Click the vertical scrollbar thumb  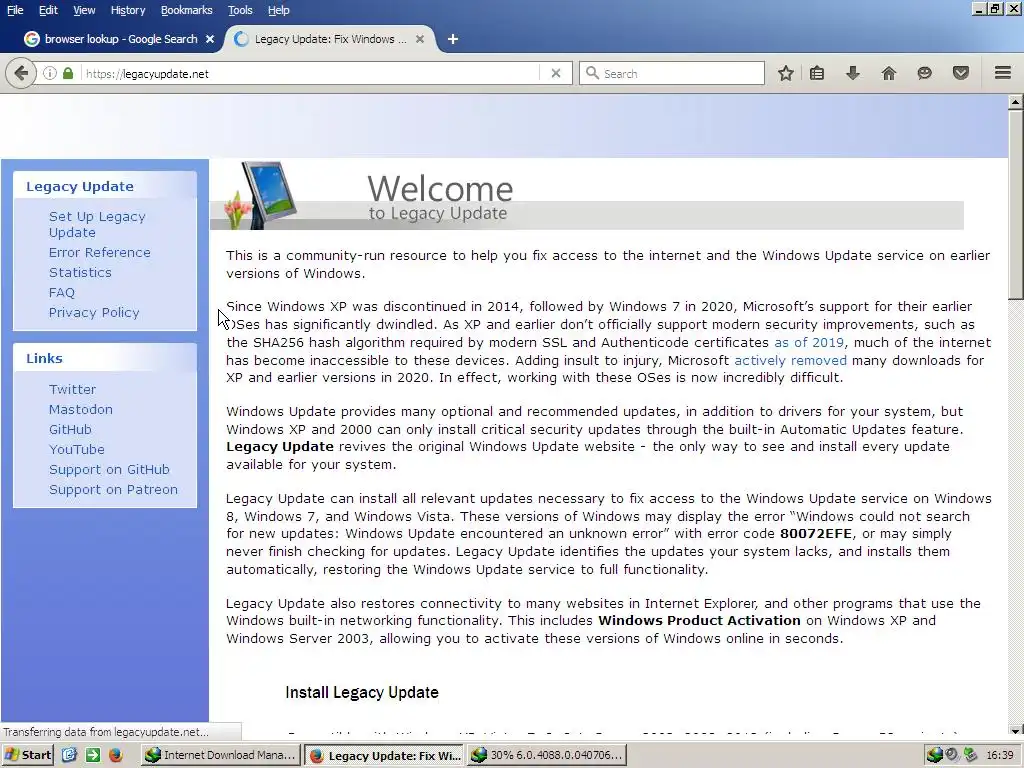pos(1016,204)
